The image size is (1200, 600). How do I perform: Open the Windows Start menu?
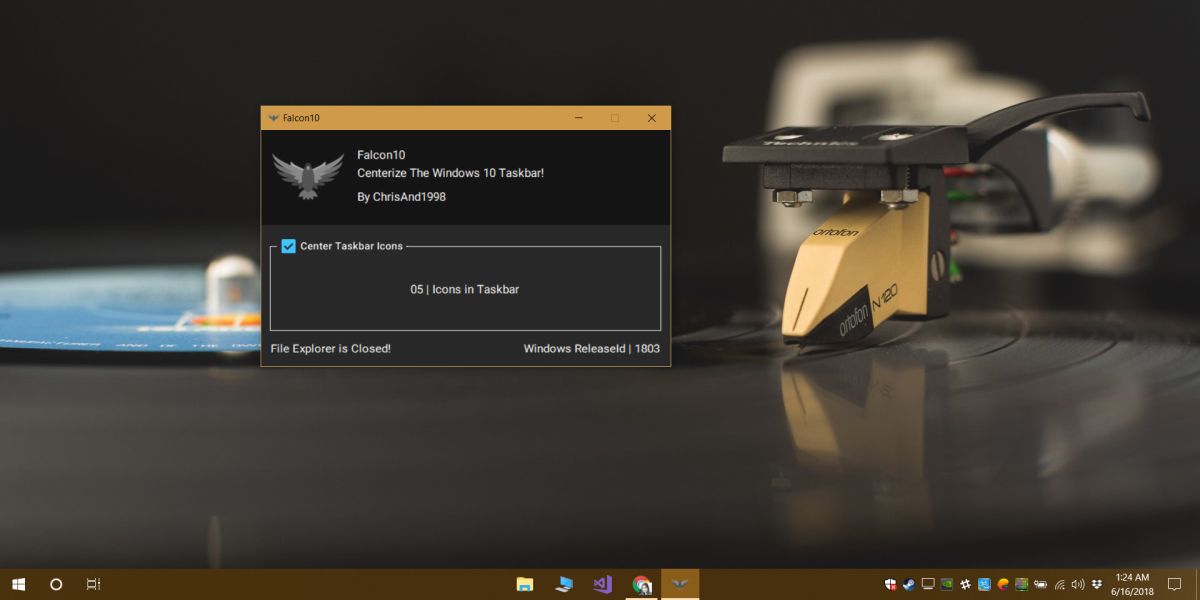coord(18,584)
